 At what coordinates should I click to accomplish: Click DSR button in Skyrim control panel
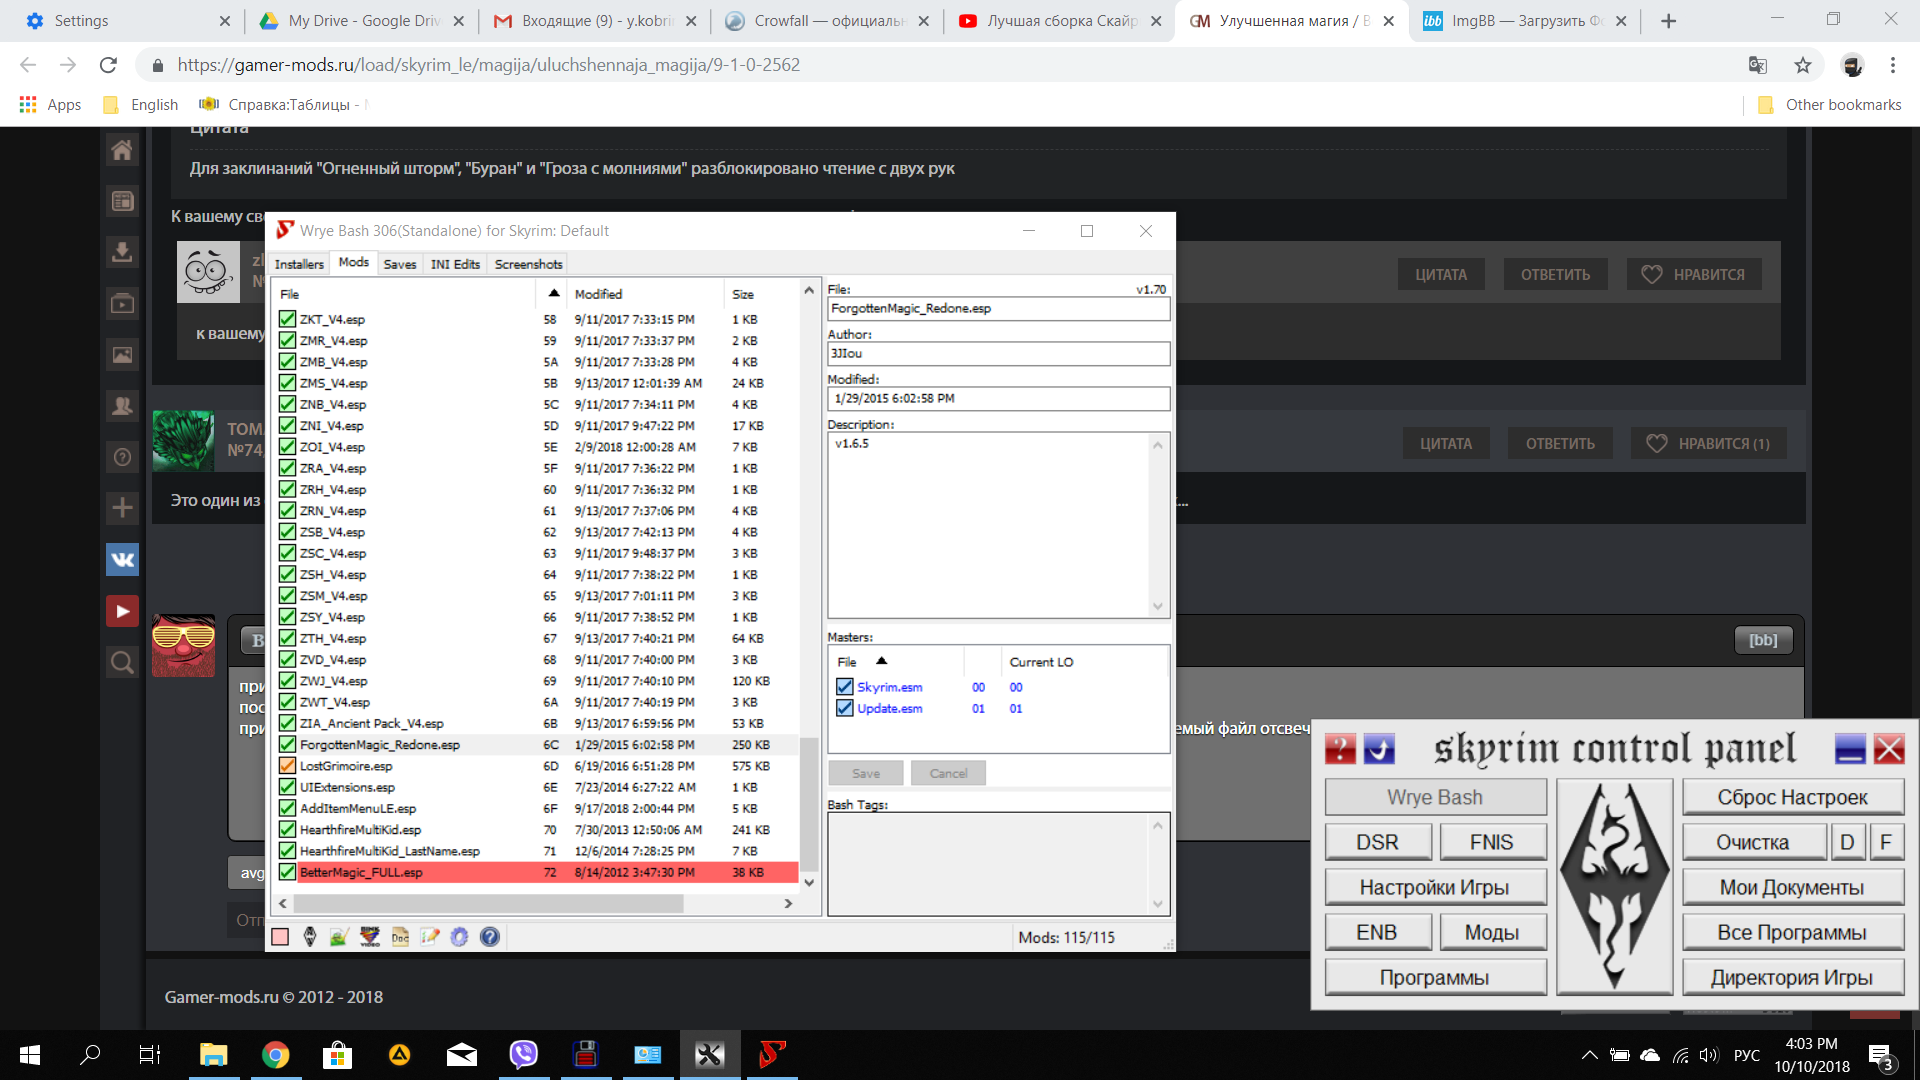pyautogui.click(x=1378, y=842)
